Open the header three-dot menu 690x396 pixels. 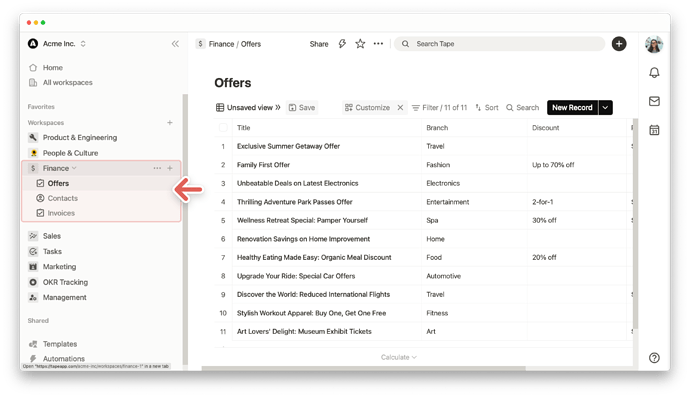[378, 44]
